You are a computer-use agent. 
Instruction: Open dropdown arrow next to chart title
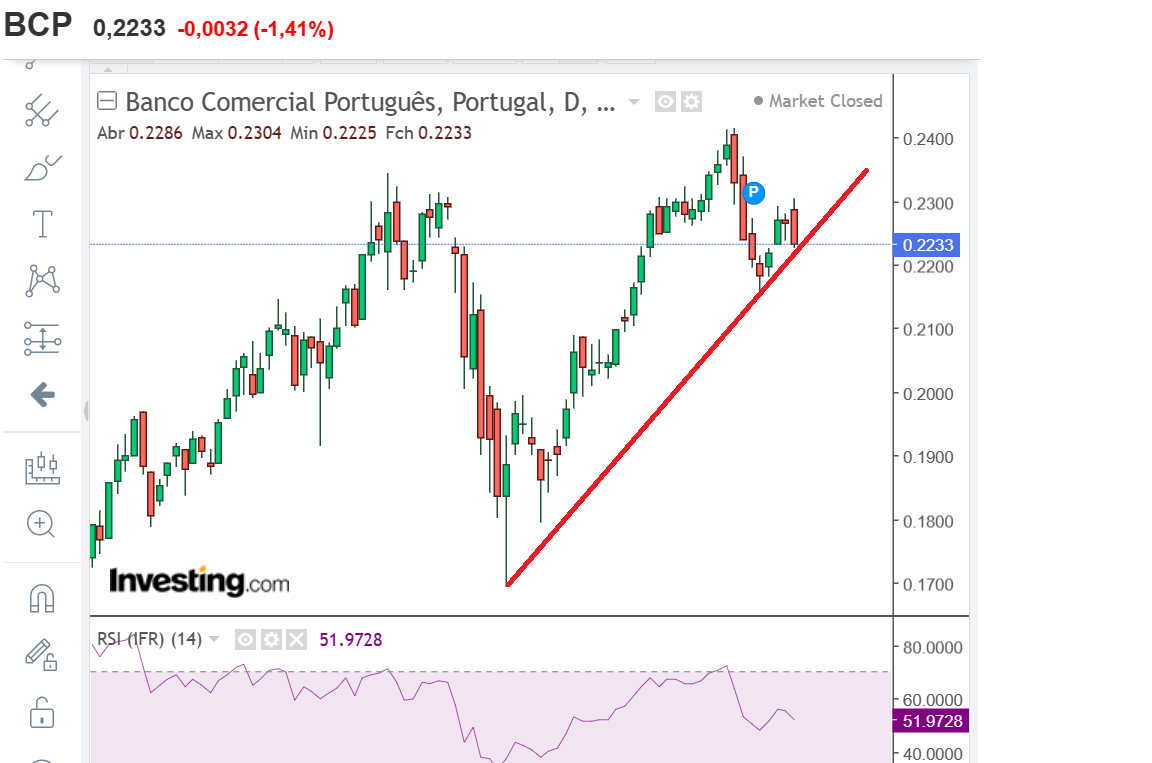tap(634, 101)
